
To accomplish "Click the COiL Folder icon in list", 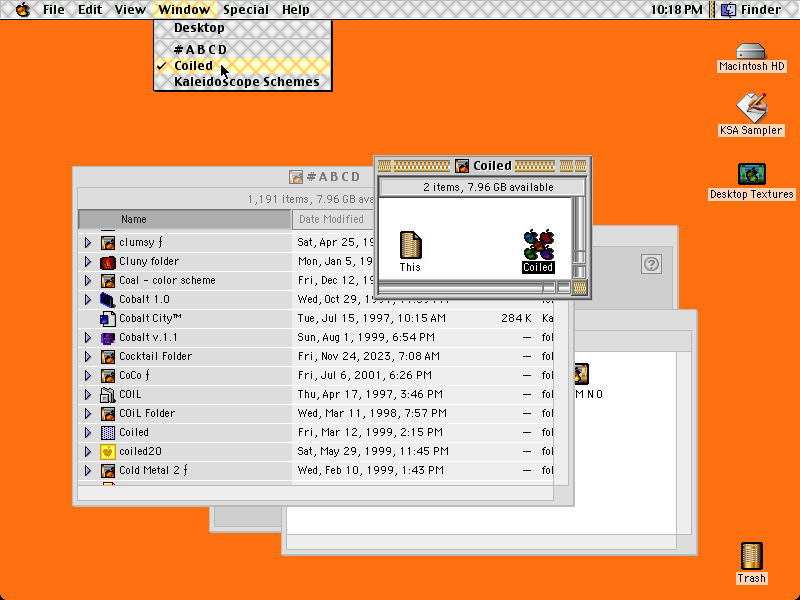I will click(108, 413).
